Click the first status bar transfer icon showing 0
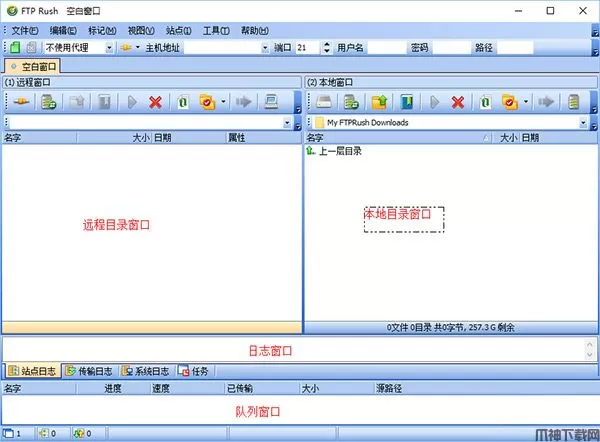 coord(44,433)
